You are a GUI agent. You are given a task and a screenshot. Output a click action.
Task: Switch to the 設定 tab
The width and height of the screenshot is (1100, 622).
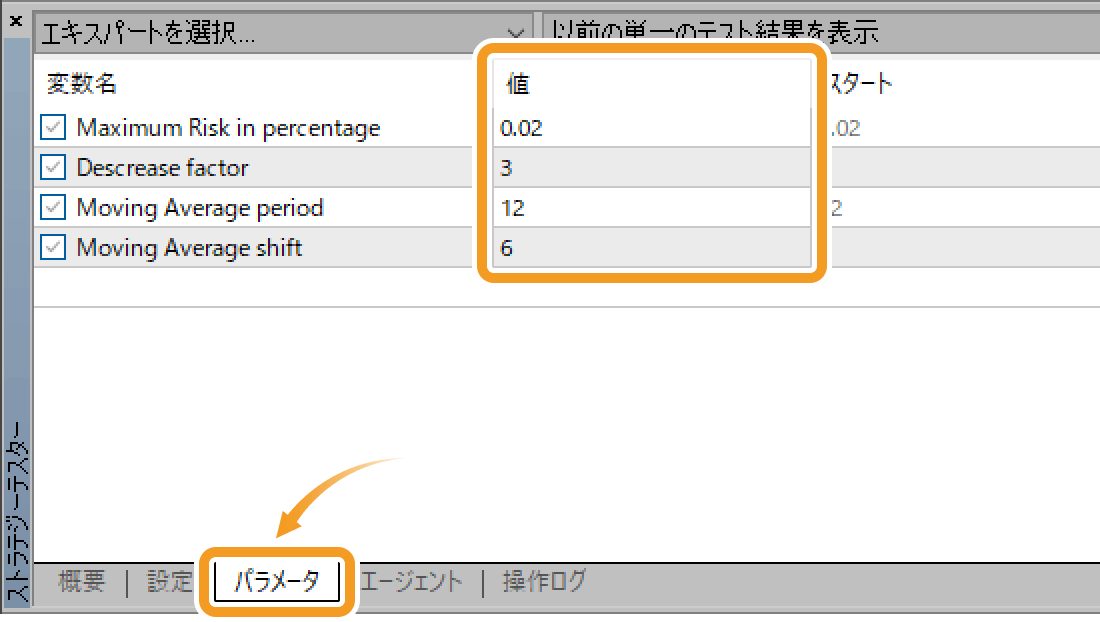point(169,581)
